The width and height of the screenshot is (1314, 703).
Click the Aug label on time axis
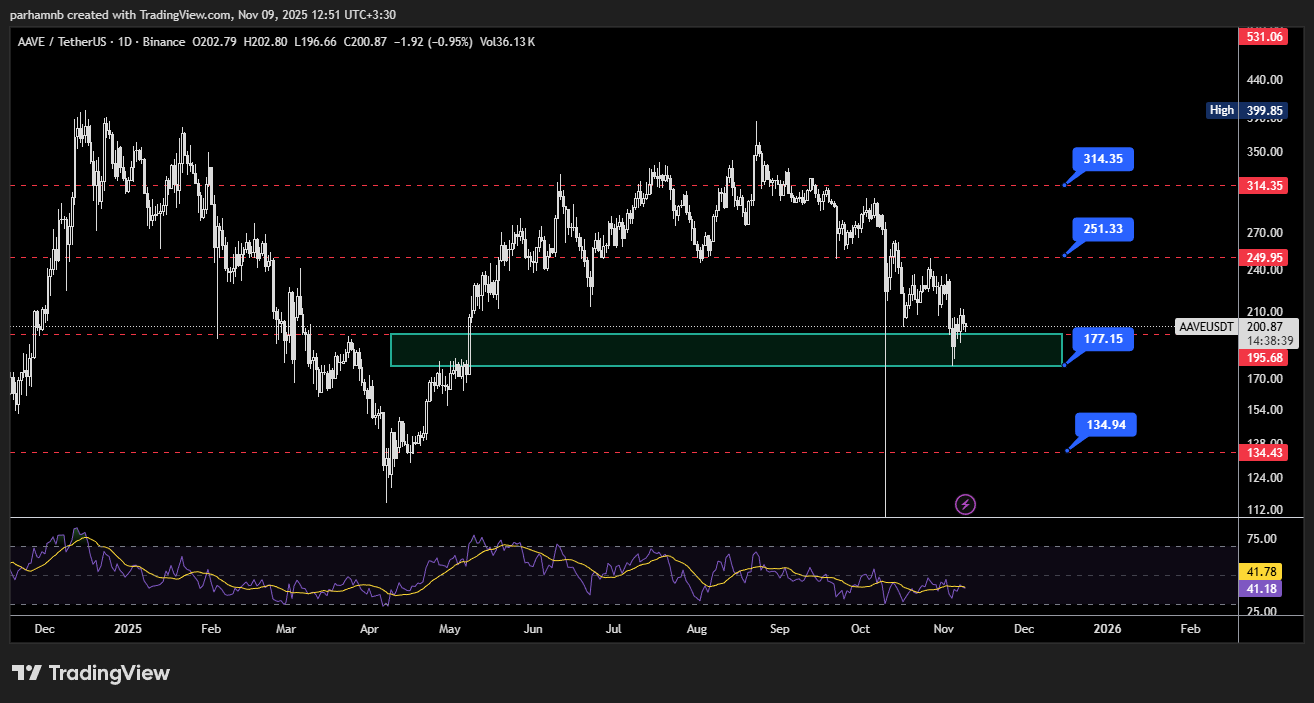pyautogui.click(x=697, y=629)
